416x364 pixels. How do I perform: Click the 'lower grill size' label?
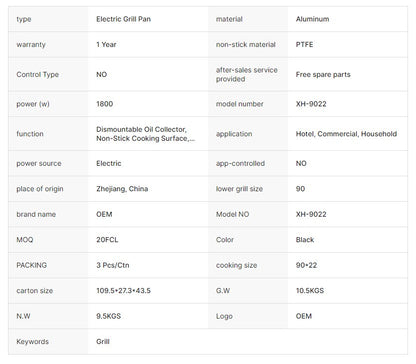[x=239, y=189]
